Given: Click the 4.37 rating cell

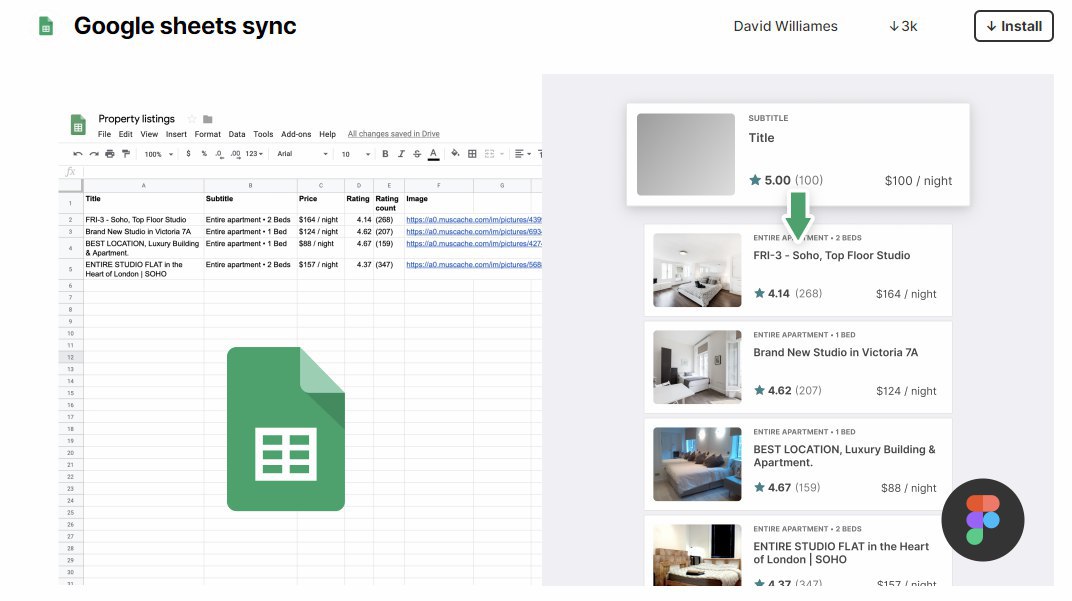Looking at the screenshot, I should (359, 269).
